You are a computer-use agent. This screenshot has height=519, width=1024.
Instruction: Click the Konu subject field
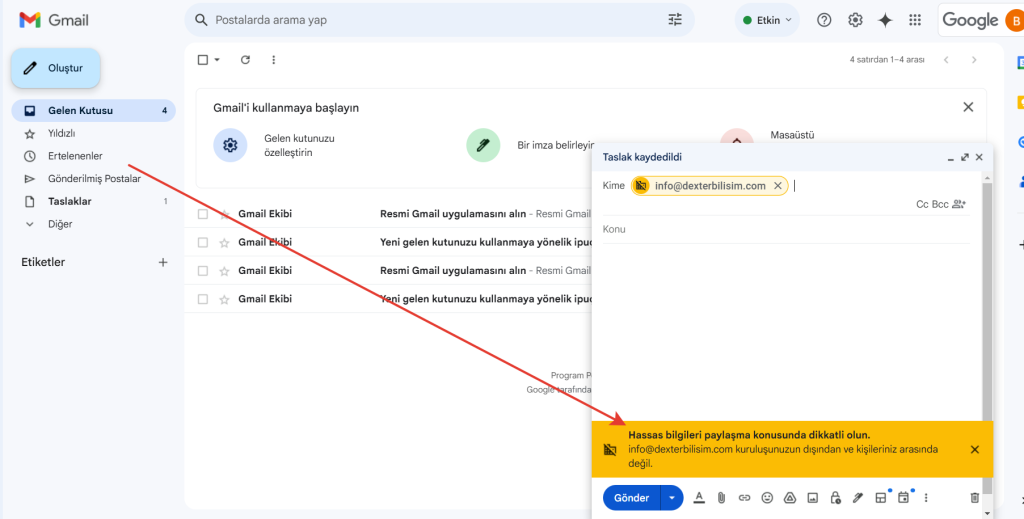point(786,230)
